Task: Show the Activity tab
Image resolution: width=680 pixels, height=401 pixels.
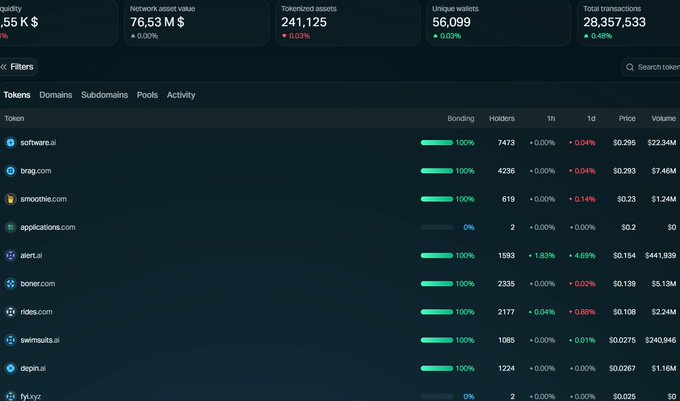Action: tap(181, 95)
